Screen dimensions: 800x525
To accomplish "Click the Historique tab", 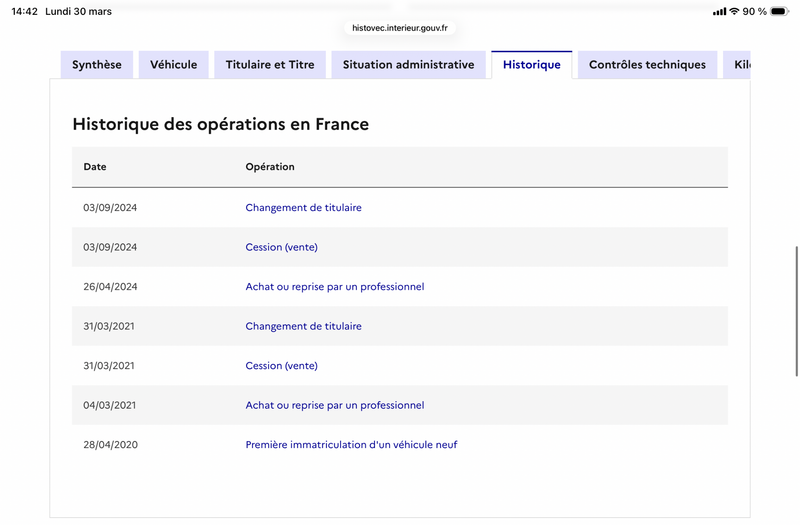I will click(x=532, y=65).
